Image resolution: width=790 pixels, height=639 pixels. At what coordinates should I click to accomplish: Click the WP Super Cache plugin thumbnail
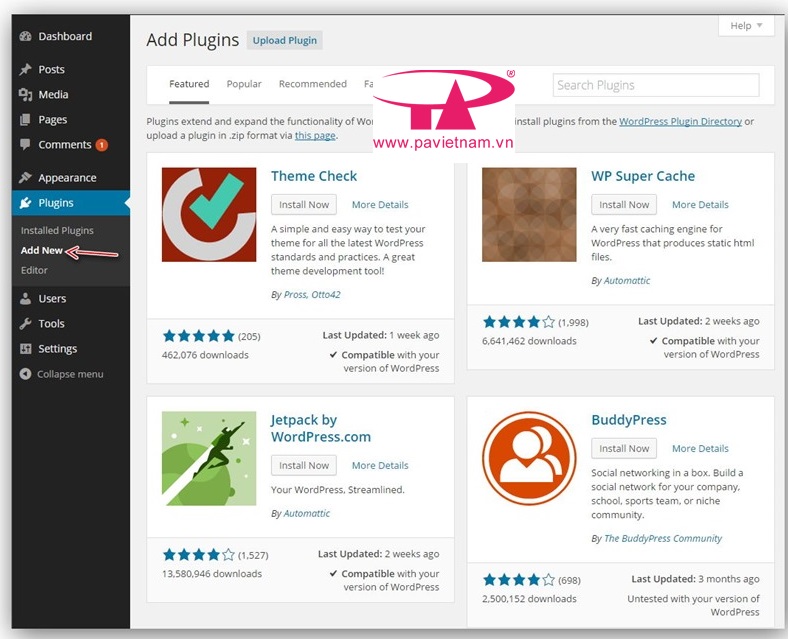click(529, 215)
